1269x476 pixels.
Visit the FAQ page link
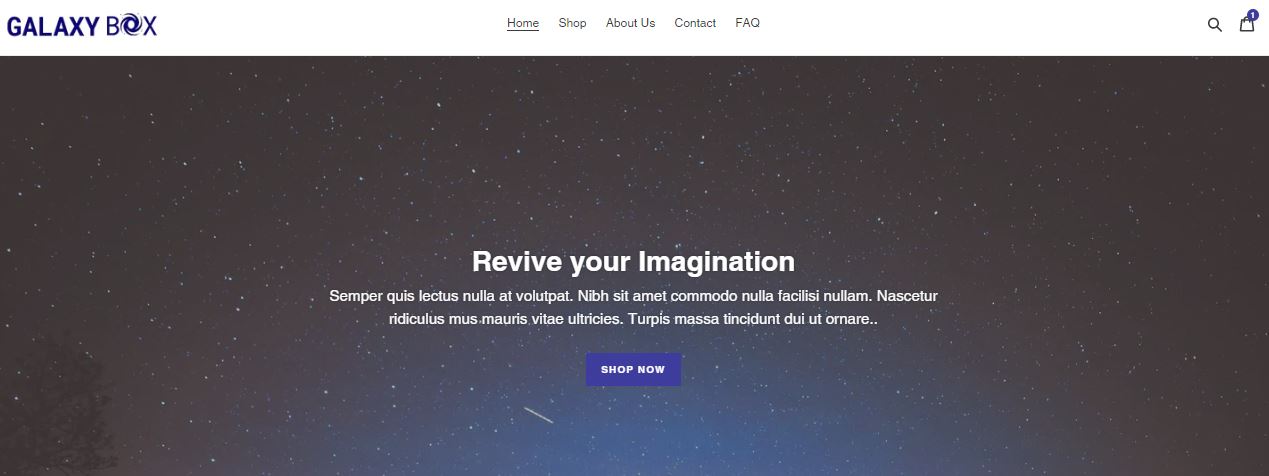(x=747, y=23)
